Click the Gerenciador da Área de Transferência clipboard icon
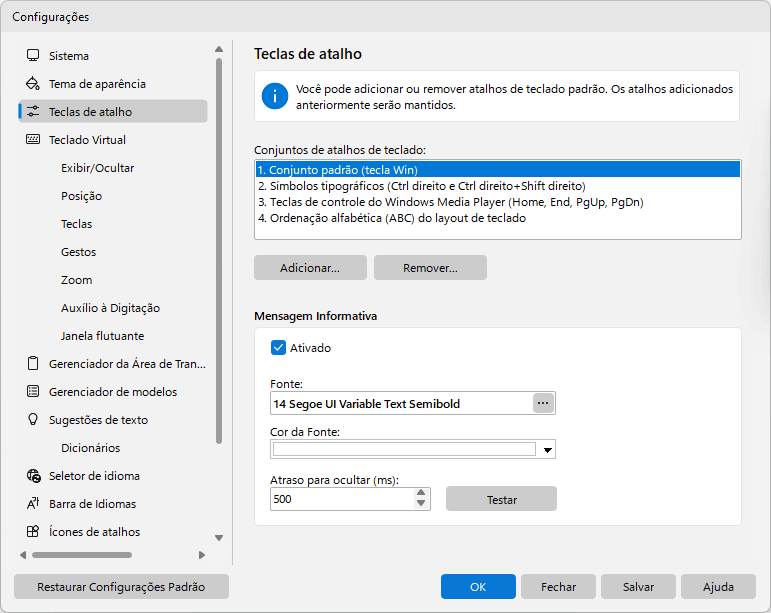771x613 pixels. click(x=33, y=364)
